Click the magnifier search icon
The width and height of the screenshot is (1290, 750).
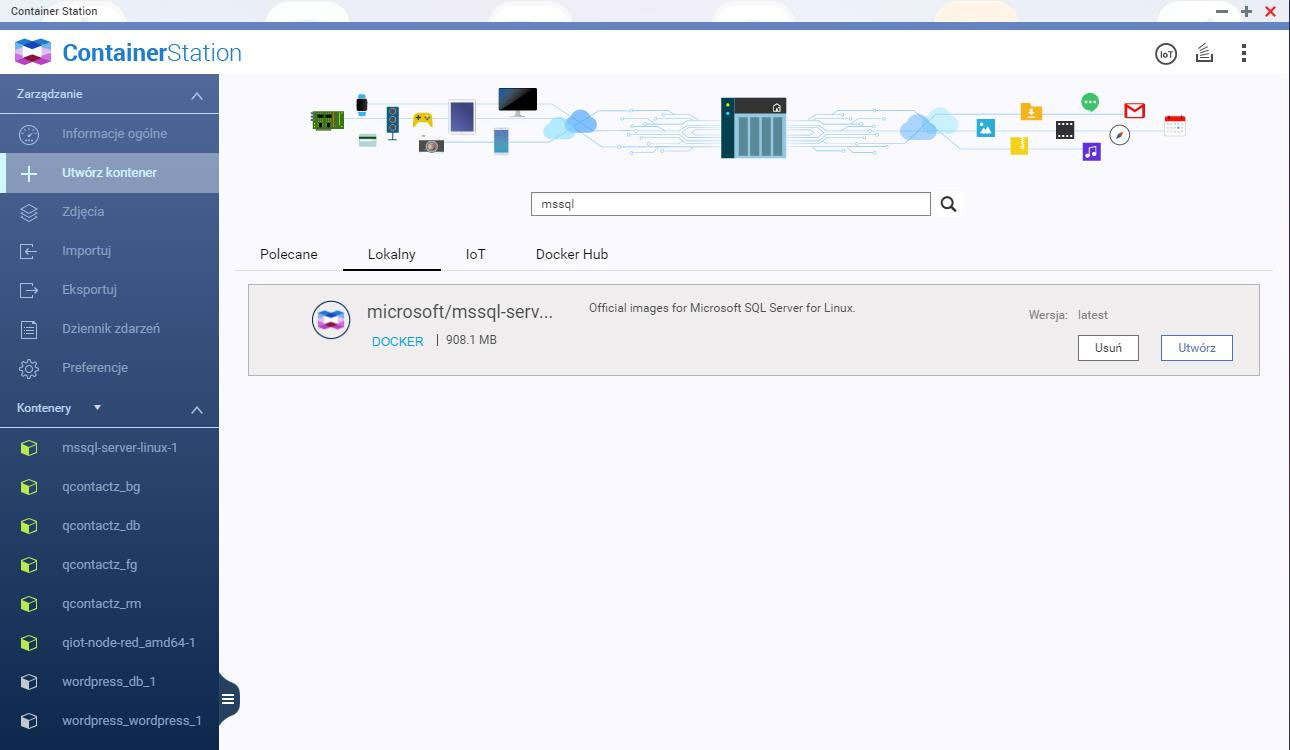pyautogui.click(x=948, y=204)
